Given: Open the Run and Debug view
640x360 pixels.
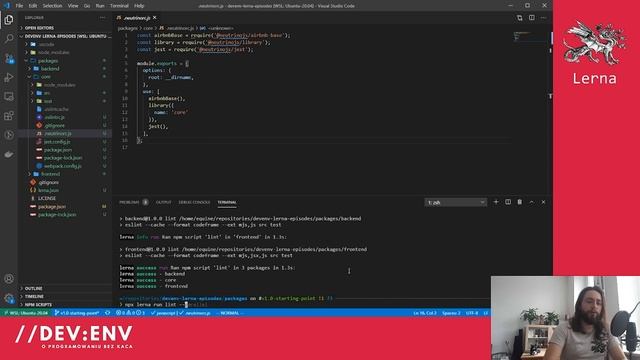Looking at the screenshot, I should [x=9, y=78].
